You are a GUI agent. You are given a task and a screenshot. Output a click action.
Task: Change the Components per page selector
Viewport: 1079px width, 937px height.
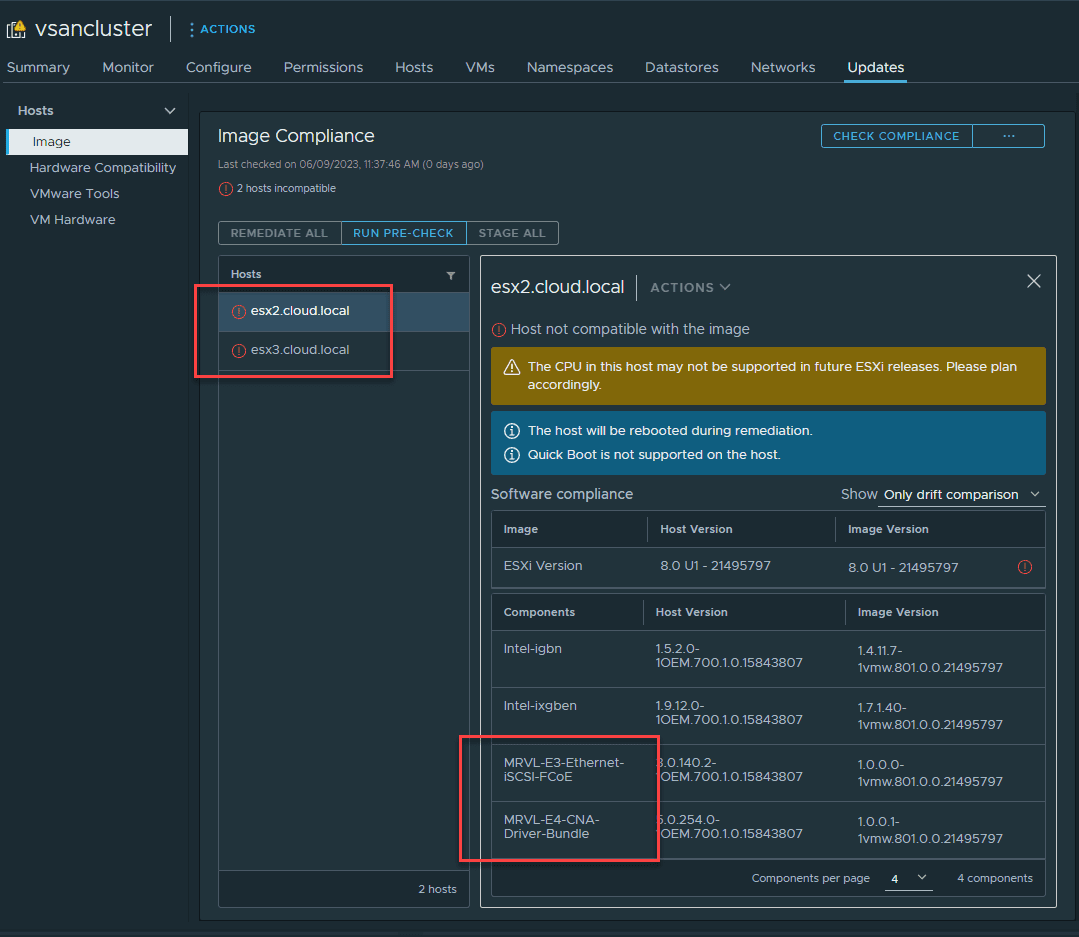click(908, 878)
